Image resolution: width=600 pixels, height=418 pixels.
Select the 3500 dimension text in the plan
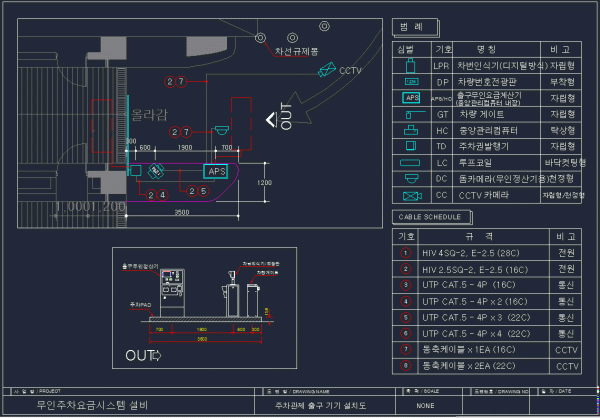click(x=182, y=213)
